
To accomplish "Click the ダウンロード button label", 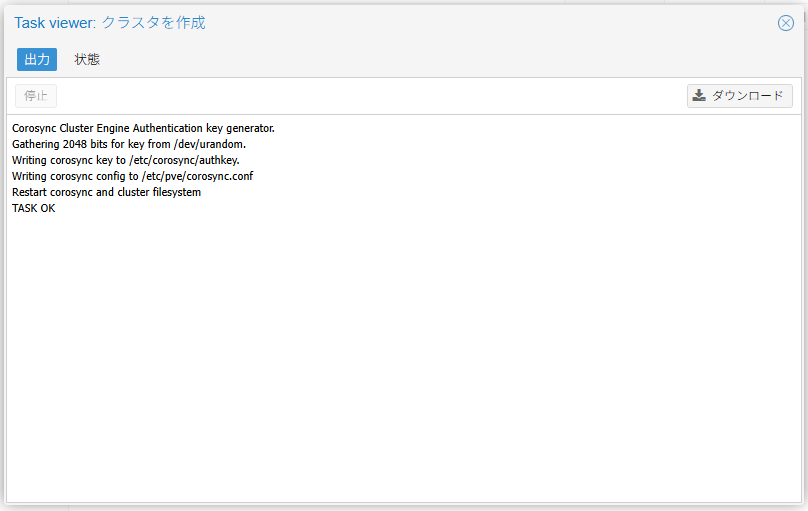I will coord(747,96).
